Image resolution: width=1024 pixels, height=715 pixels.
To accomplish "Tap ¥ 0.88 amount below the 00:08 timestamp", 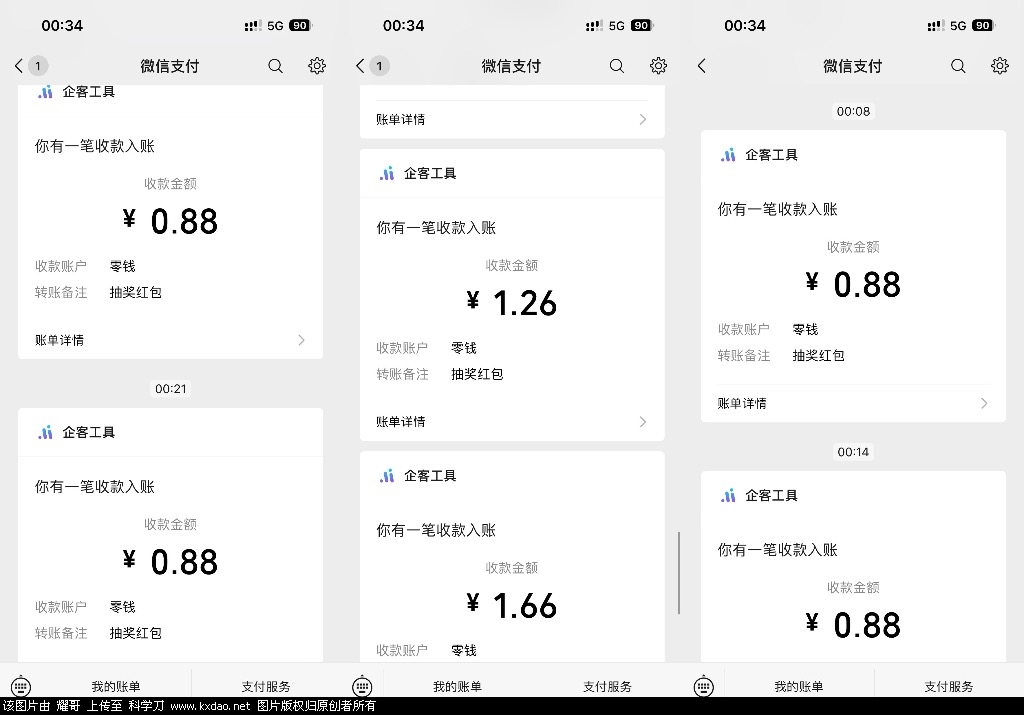I will tap(853, 285).
